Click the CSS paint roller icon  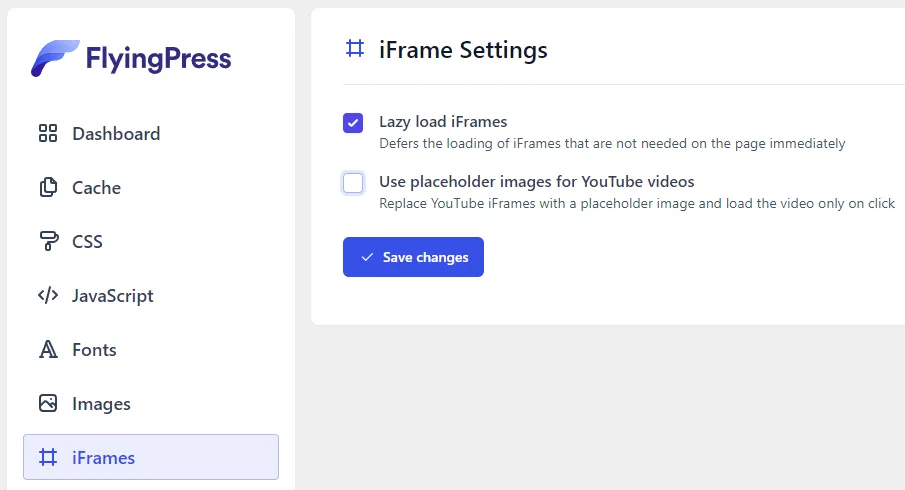(x=48, y=242)
